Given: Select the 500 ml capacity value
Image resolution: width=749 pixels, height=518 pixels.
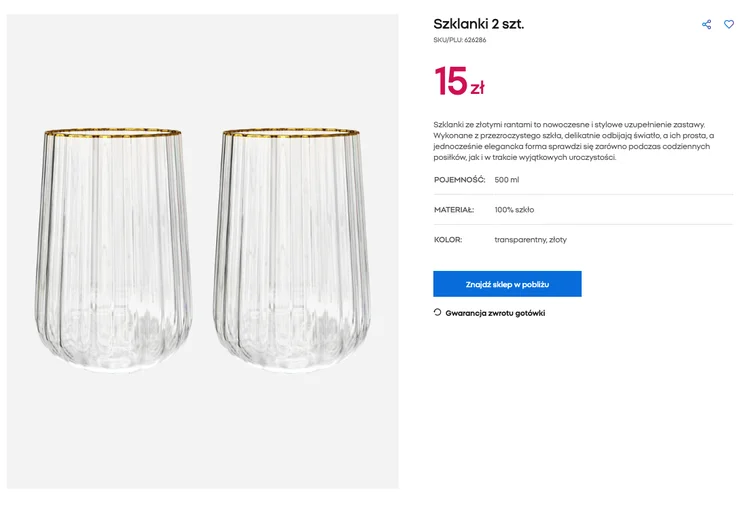Looking at the screenshot, I should point(507,180).
